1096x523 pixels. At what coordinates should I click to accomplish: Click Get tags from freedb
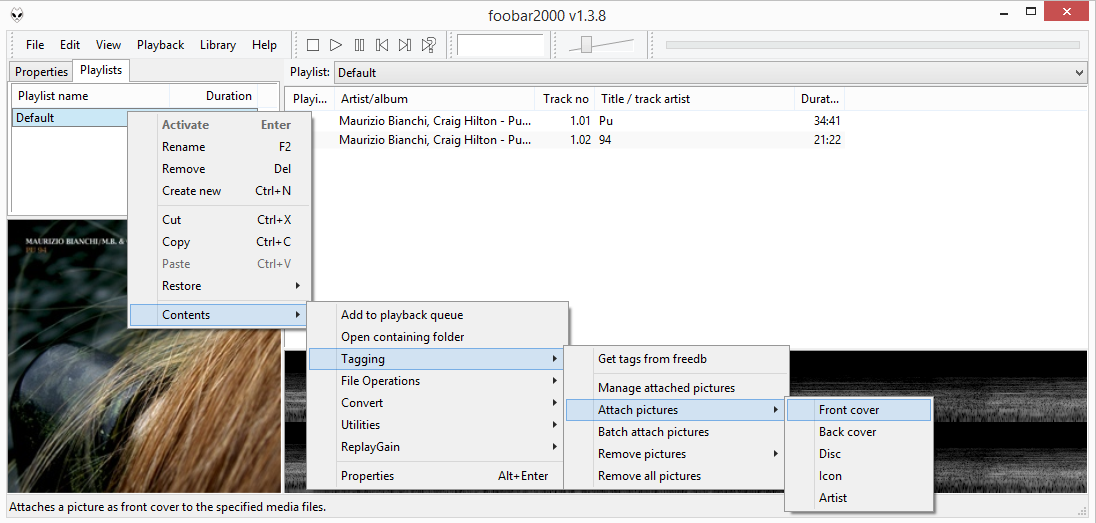click(x=676, y=359)
